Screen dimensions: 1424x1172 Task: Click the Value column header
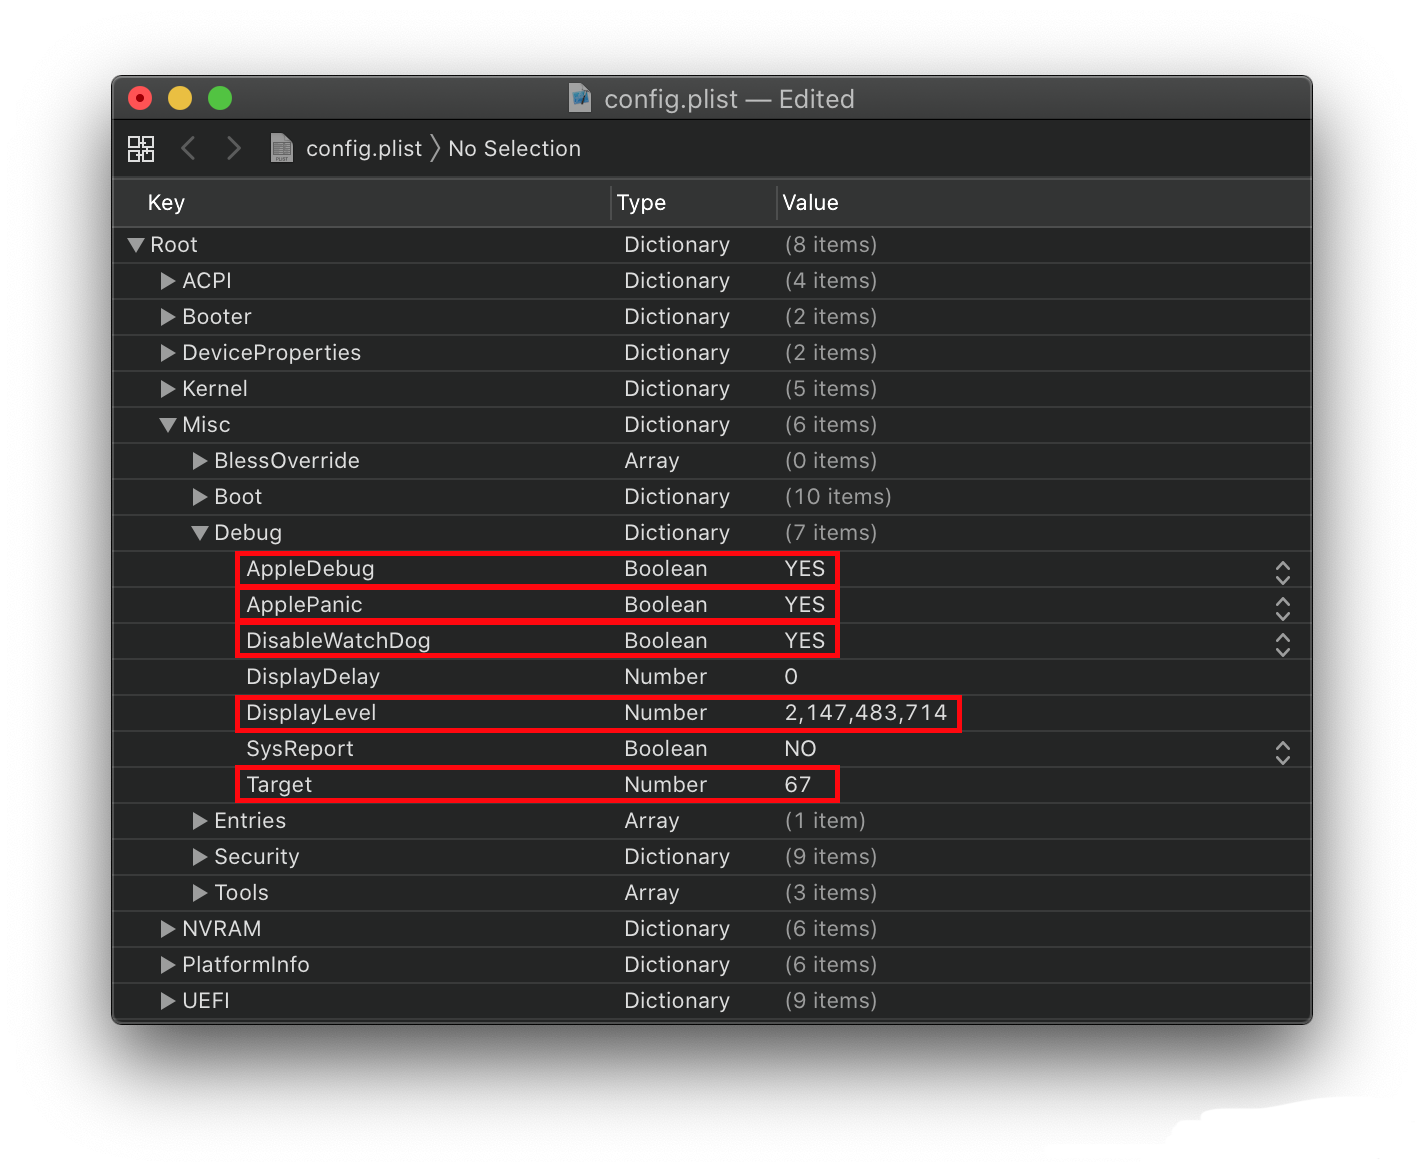[810, 203]
